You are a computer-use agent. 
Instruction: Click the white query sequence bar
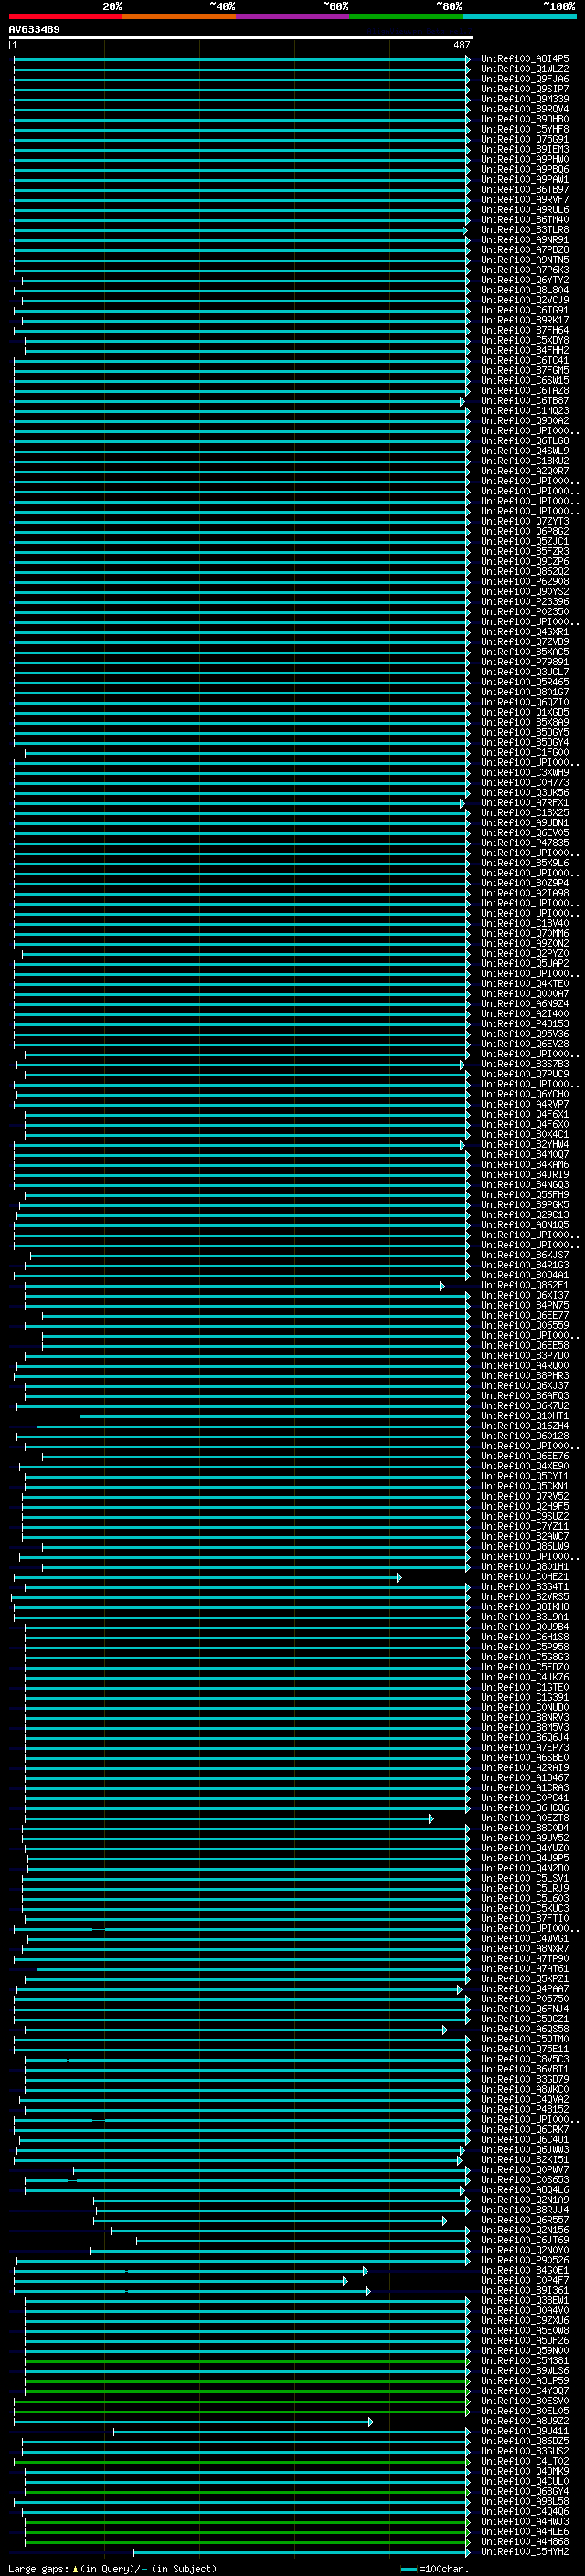[x=241, y=37]
